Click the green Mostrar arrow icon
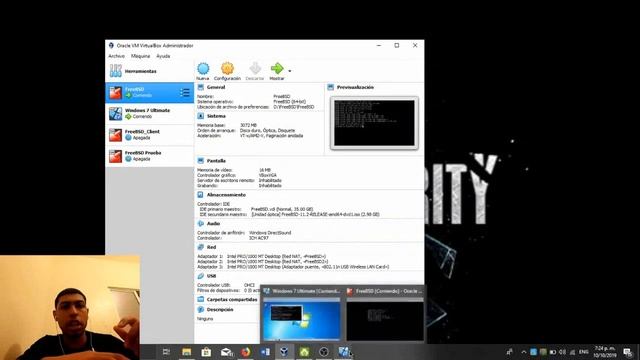The image size is (640, 360). pos(277,68)
